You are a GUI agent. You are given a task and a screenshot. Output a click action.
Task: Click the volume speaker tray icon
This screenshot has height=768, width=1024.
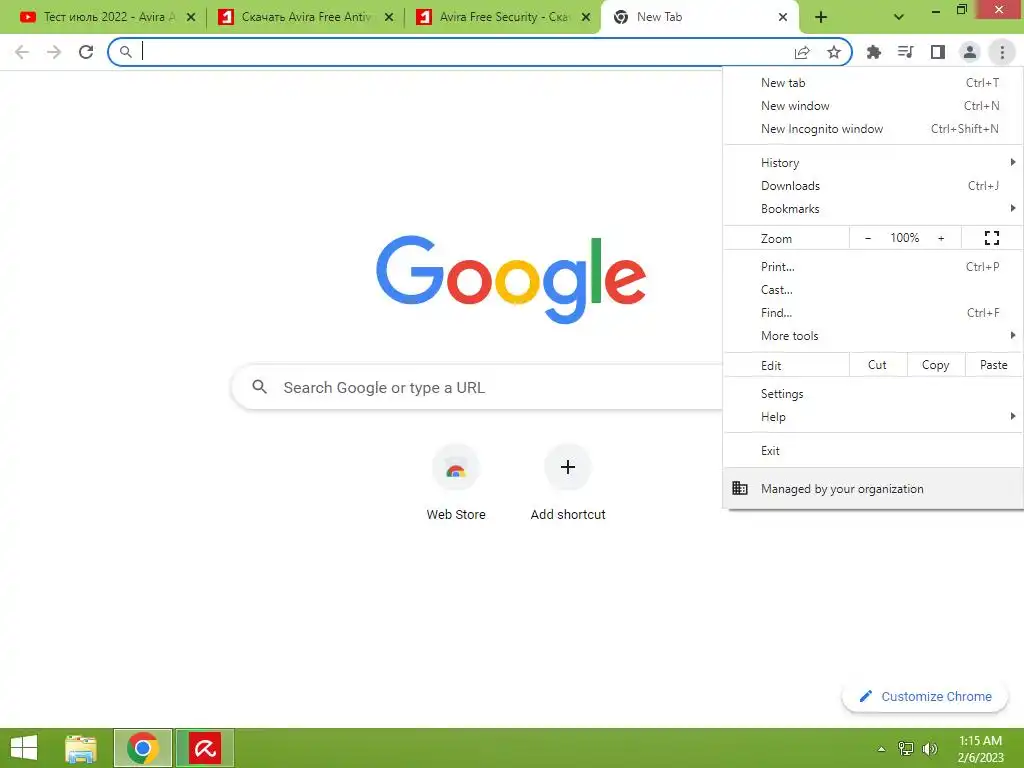[x=929, y=748]
